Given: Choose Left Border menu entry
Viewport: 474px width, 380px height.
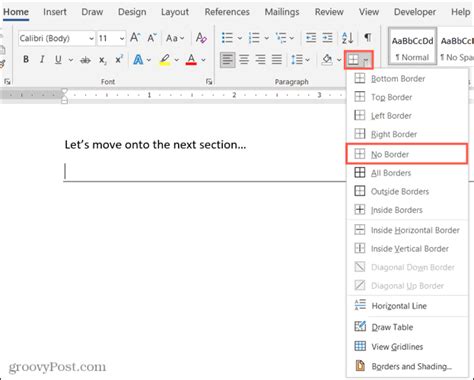Looking at the screenshot, I should click(x=407, y=116).
